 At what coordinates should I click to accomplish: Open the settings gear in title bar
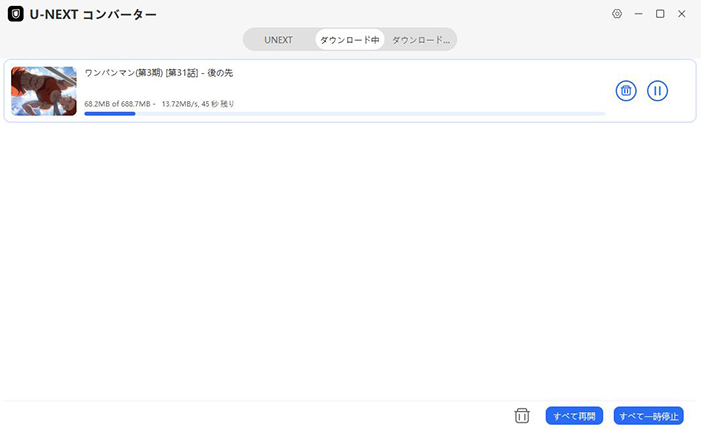(x=617, y=14)
